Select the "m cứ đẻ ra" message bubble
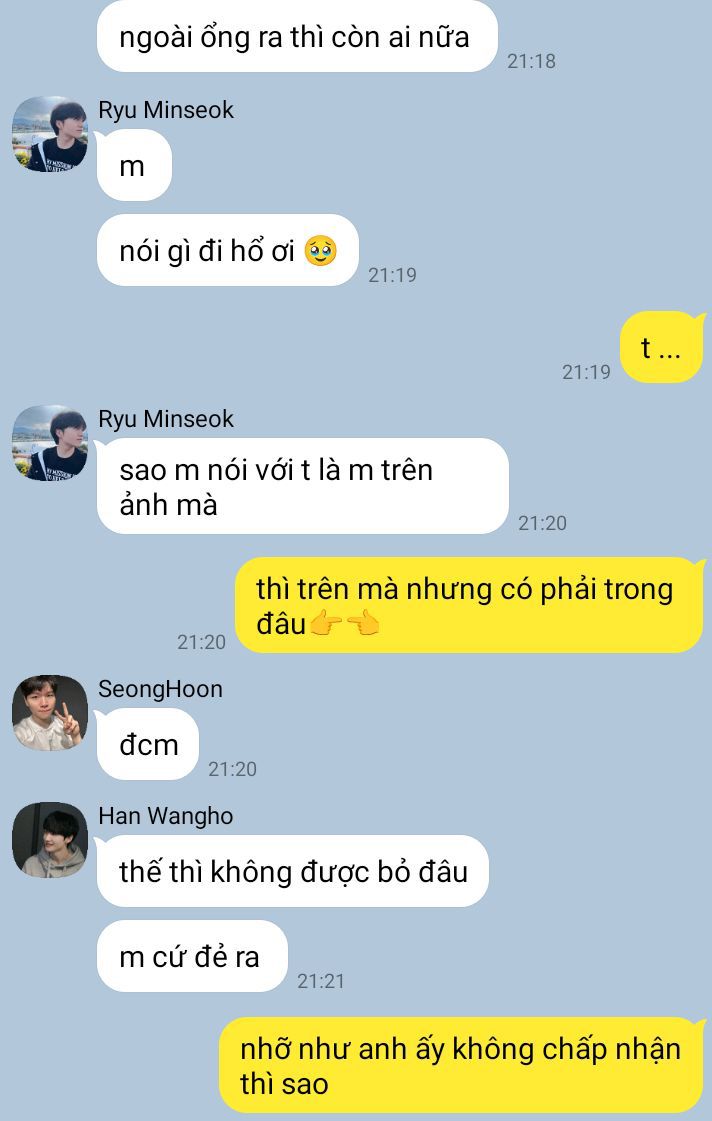Viewport: 712px width, 1121px height. [x=192, y=956]
